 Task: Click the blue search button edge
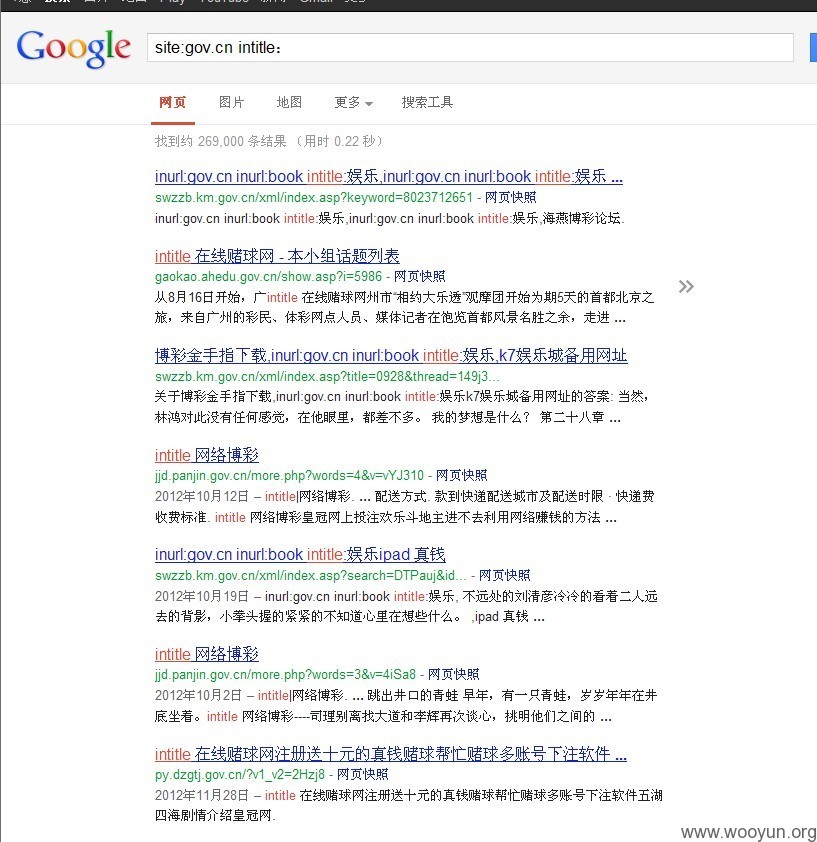tap(813, 47)
